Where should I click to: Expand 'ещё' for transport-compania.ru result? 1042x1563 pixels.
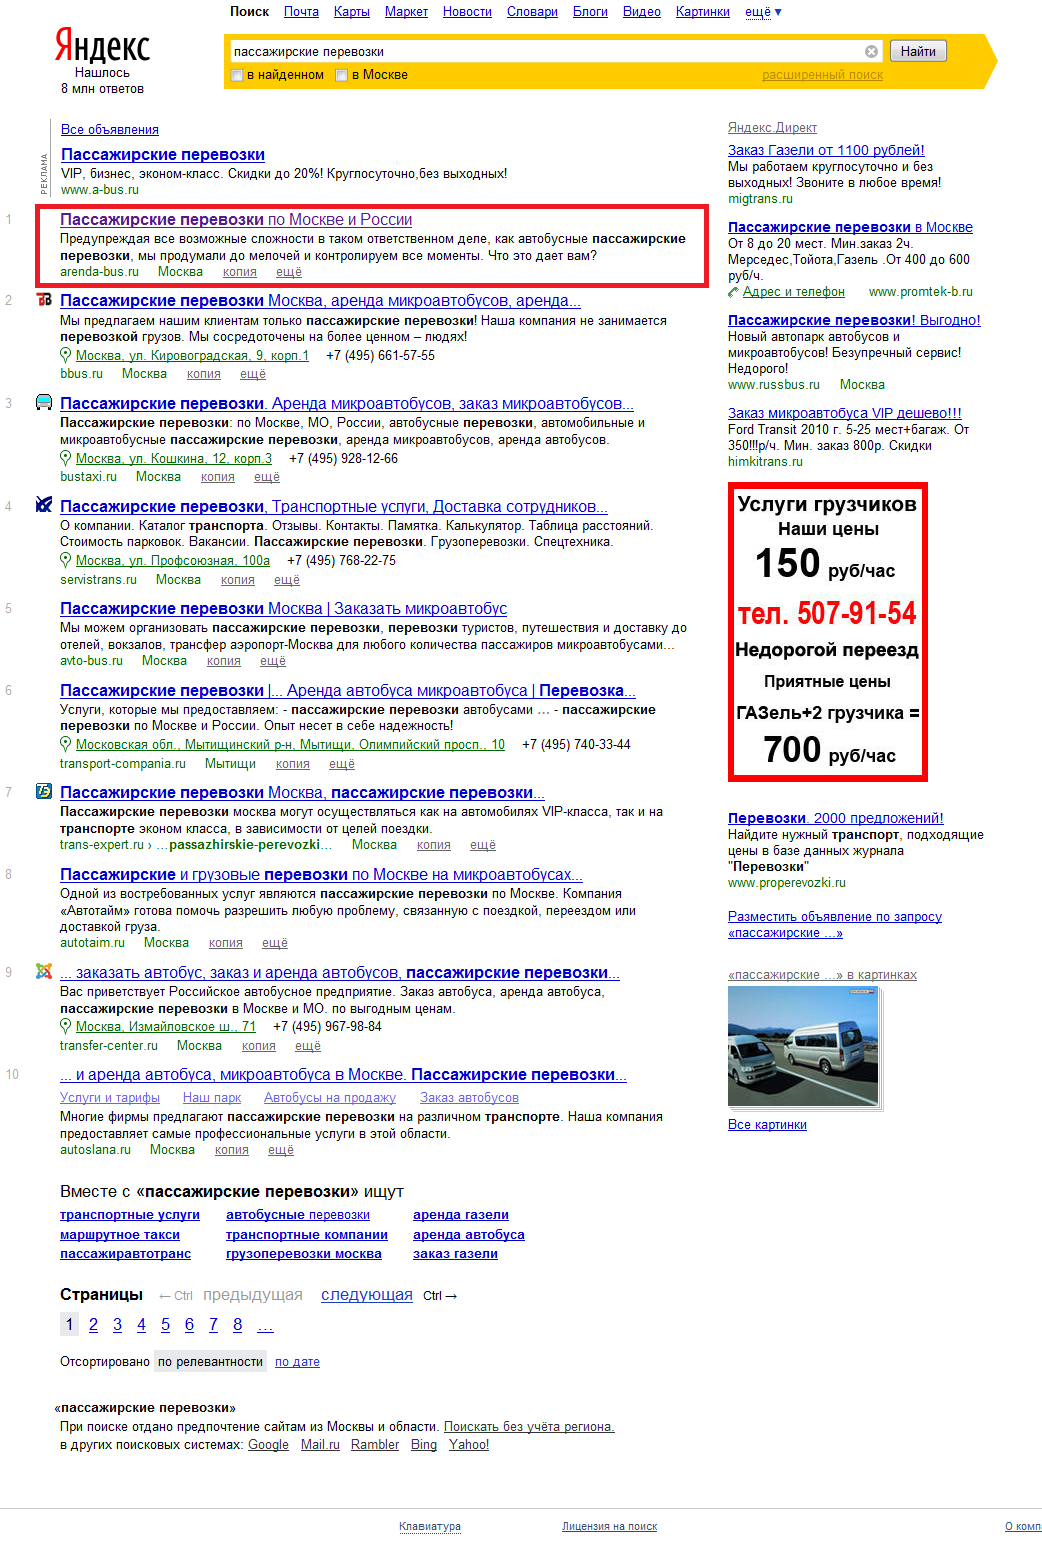click(x=342, y=764)
